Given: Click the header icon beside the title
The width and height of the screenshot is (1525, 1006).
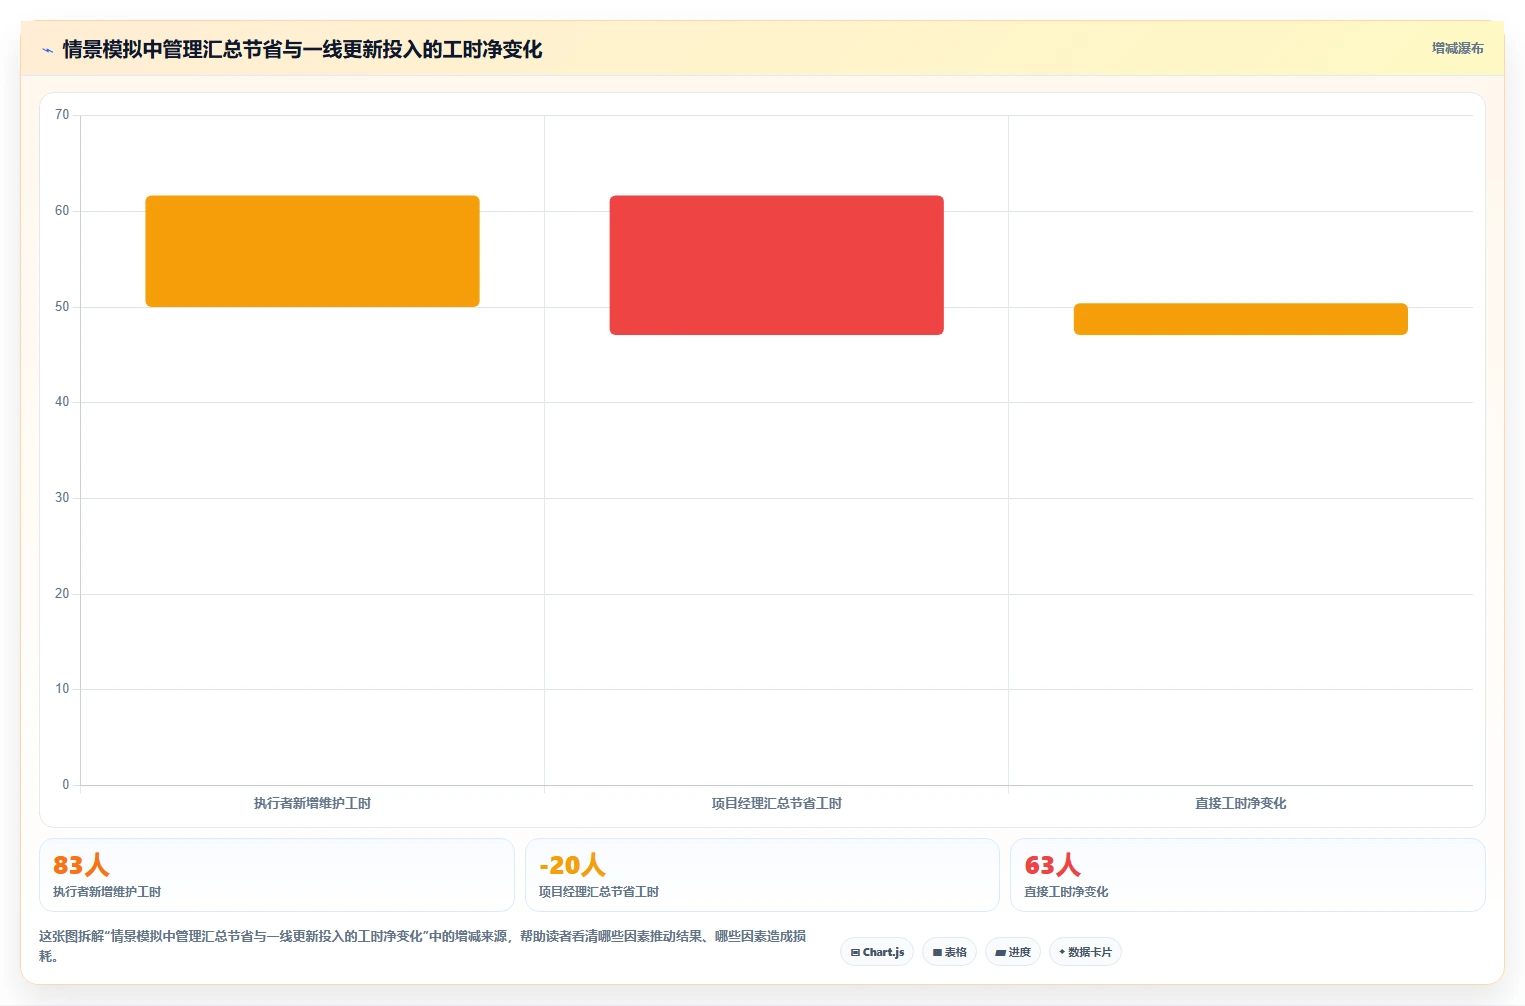Looking at the screenshot, I should pos(47,50).
